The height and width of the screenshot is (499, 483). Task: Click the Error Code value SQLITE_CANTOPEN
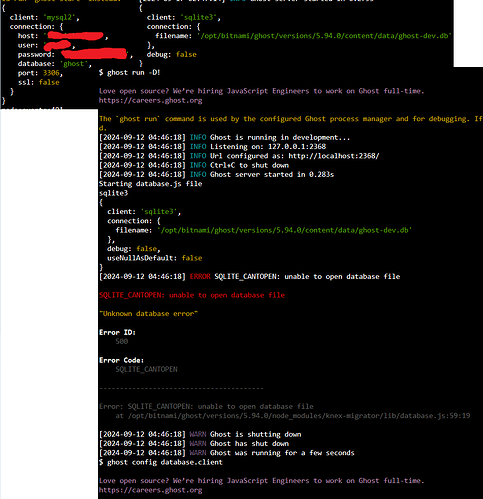pyautogui.click(x=146, y=369)
